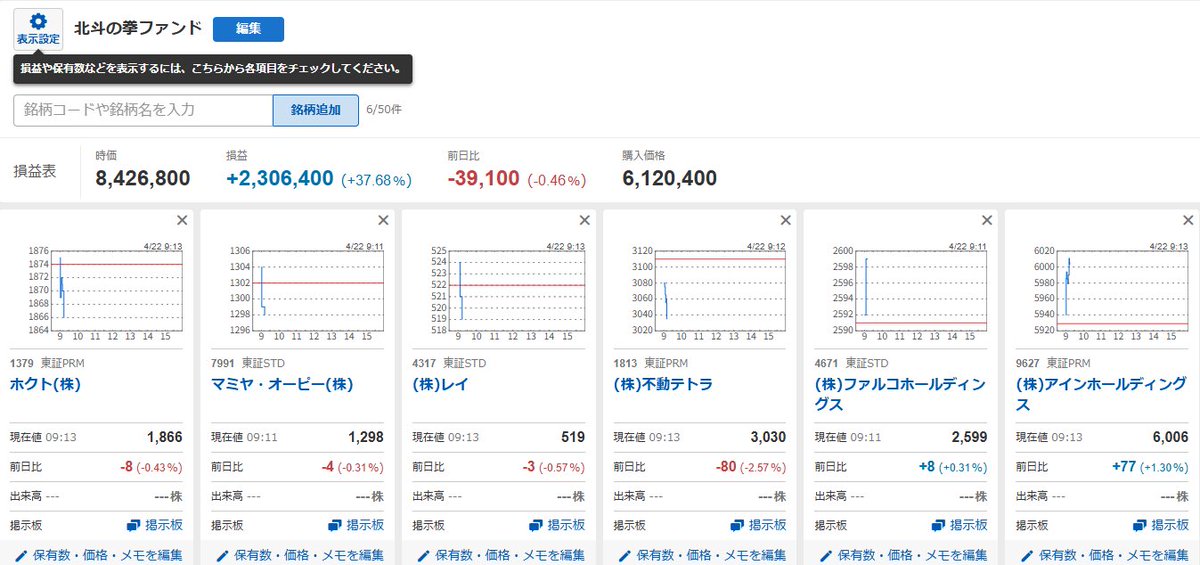Edit 保有数・価格・メモ for (株)レイ
The width and height of the screenshot is (1200, 565).
[500, 555]
